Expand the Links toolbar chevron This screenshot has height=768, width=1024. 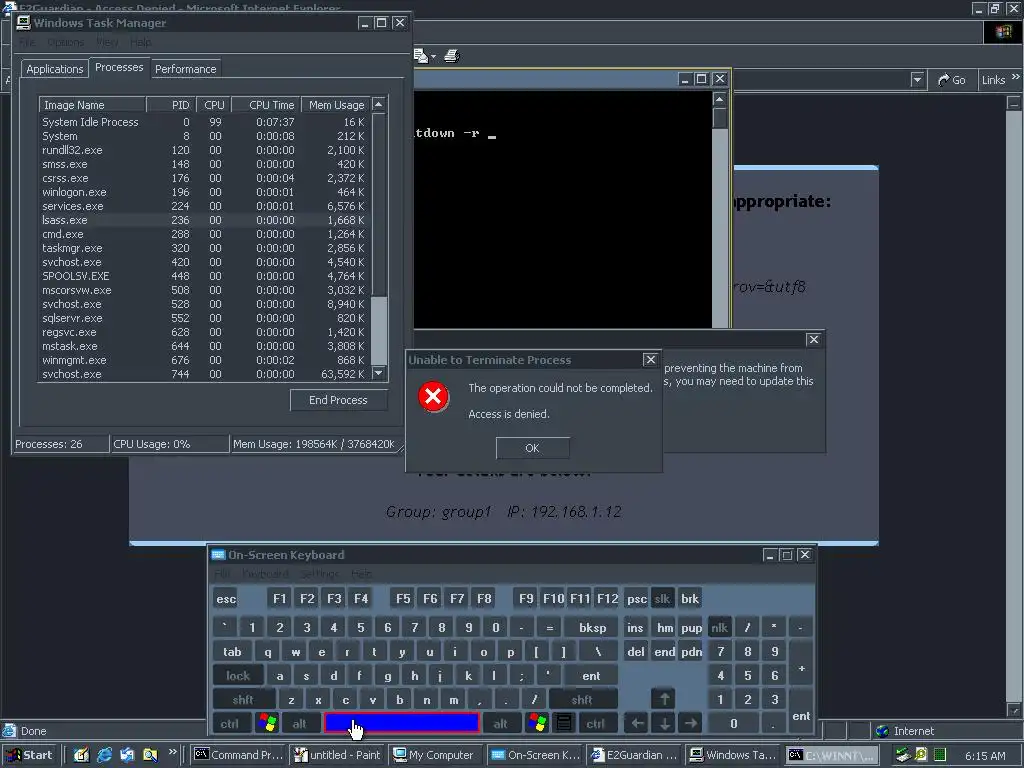[x=1015, y=76]
